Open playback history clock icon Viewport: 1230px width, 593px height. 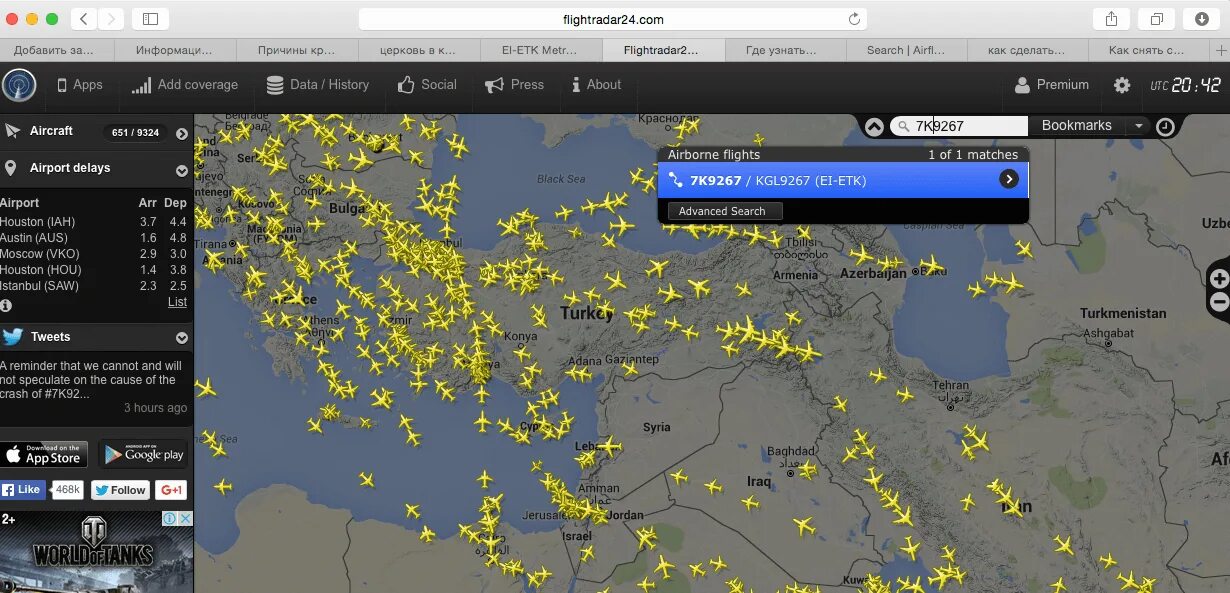1165,127
